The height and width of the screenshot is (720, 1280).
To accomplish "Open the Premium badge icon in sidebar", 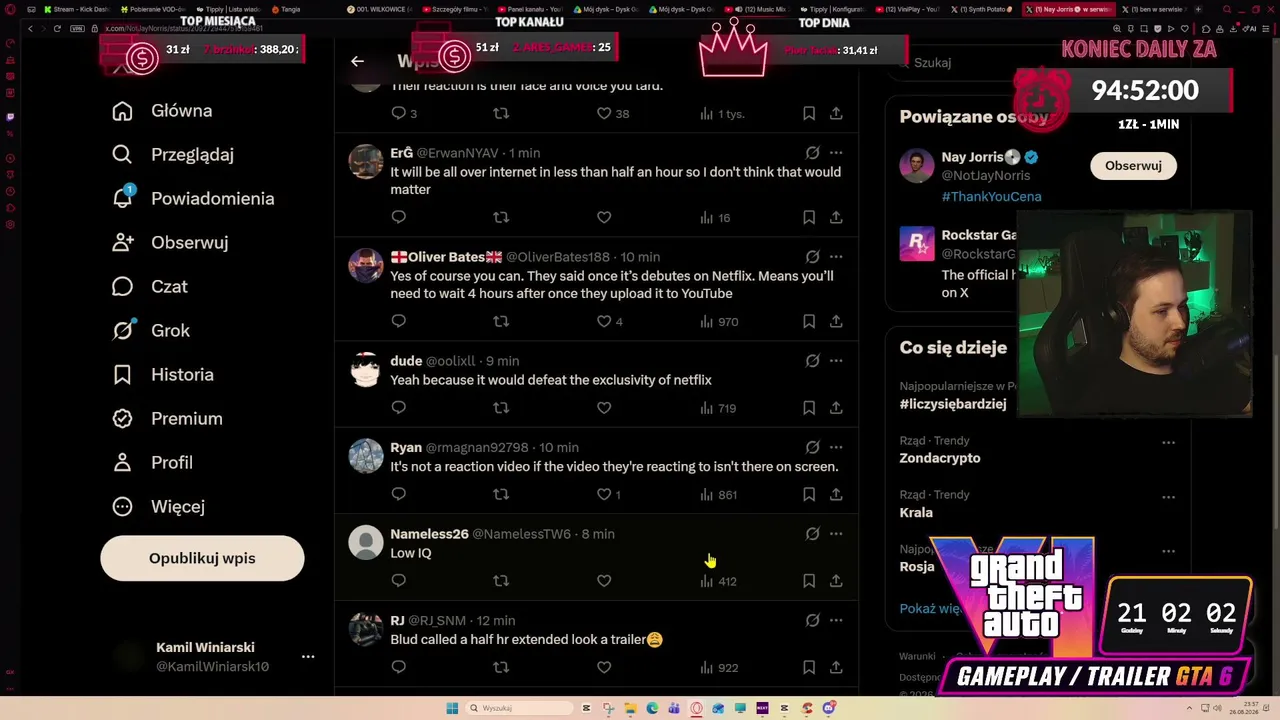I will 122,419.
